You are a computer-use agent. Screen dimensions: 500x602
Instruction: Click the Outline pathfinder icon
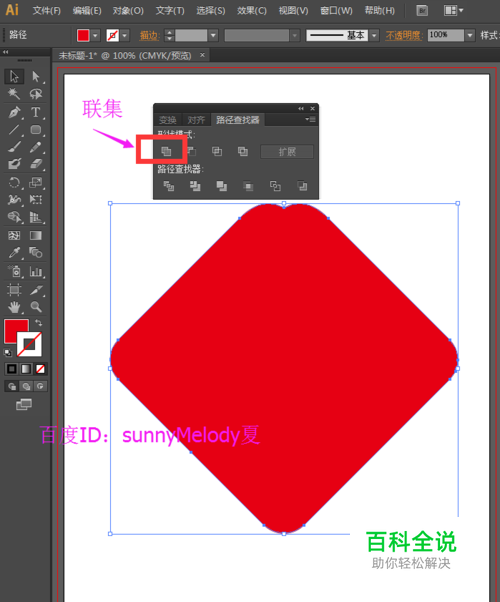pyautogui.click(x=275, y=186)
